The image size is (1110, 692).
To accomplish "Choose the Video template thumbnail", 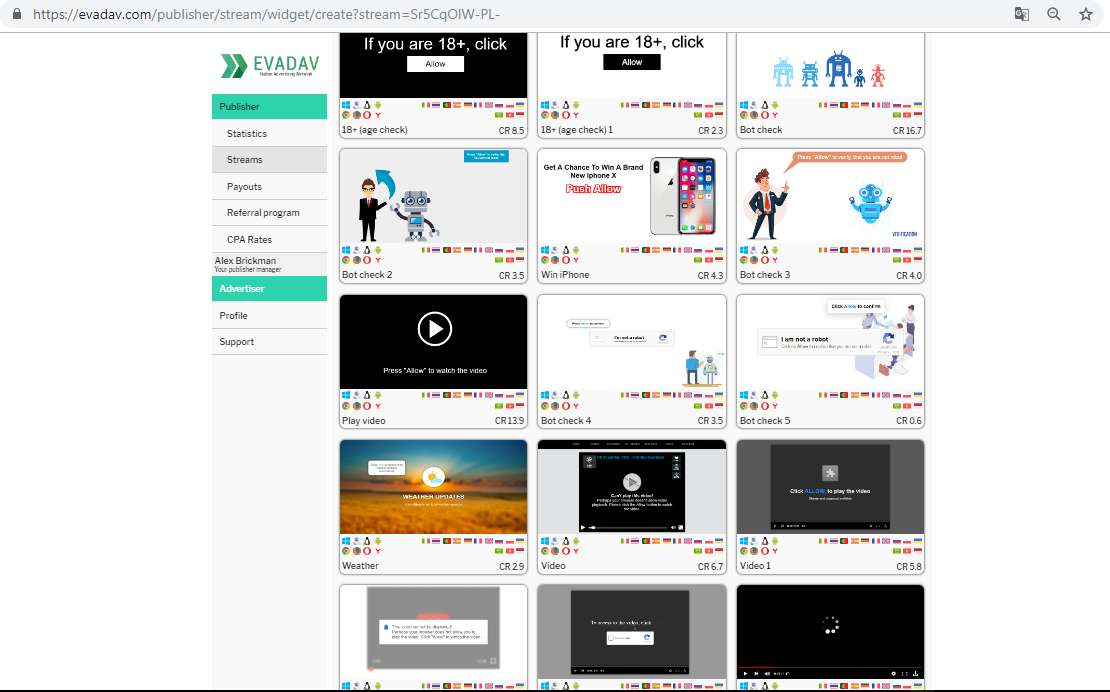I will [x=631, y=487].
